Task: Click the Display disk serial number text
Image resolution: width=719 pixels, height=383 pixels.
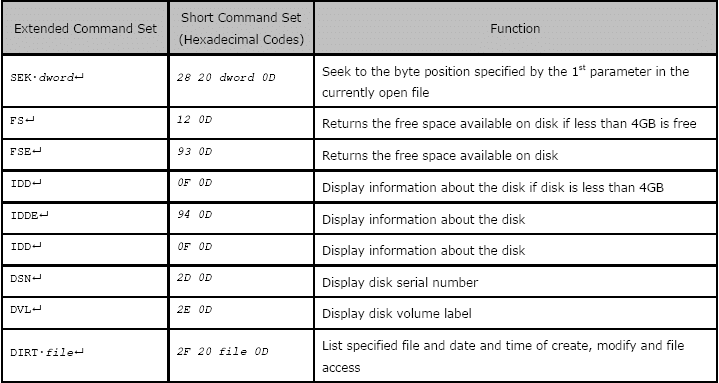Action: tap(400, 282)
